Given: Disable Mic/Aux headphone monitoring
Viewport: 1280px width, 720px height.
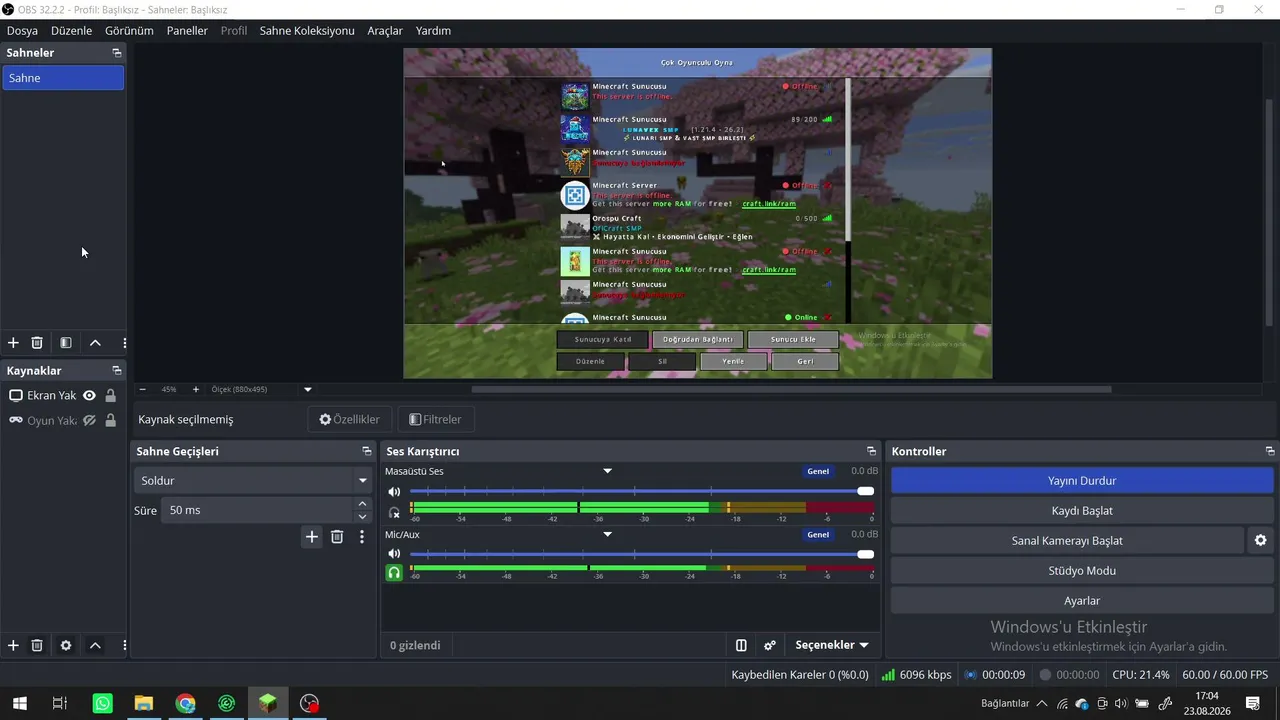Looking at the screenshot, I should pyautogui.click(x=394, y=573).
